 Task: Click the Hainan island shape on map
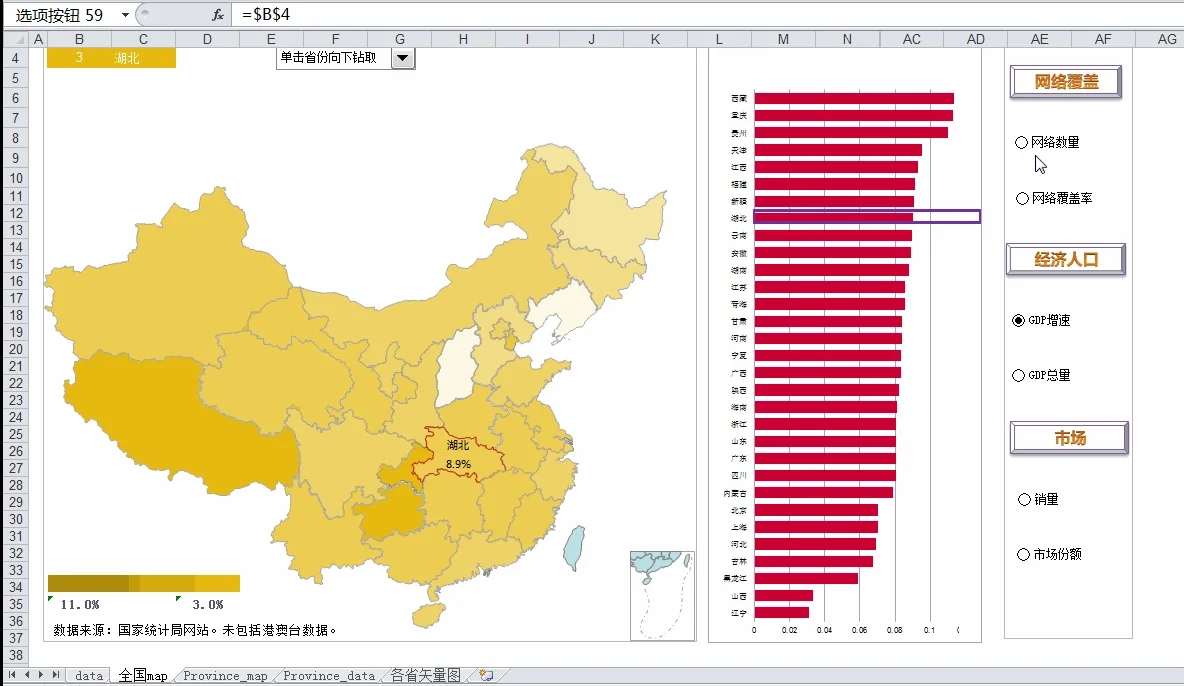tap(428, 615)
